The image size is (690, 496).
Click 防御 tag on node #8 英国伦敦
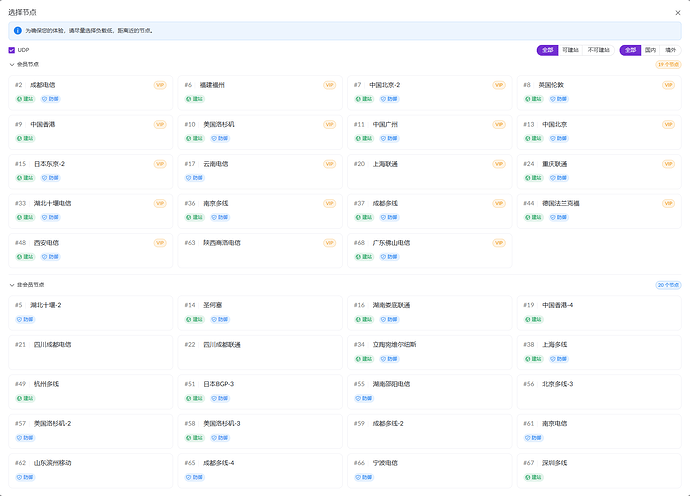click(559, 99)
